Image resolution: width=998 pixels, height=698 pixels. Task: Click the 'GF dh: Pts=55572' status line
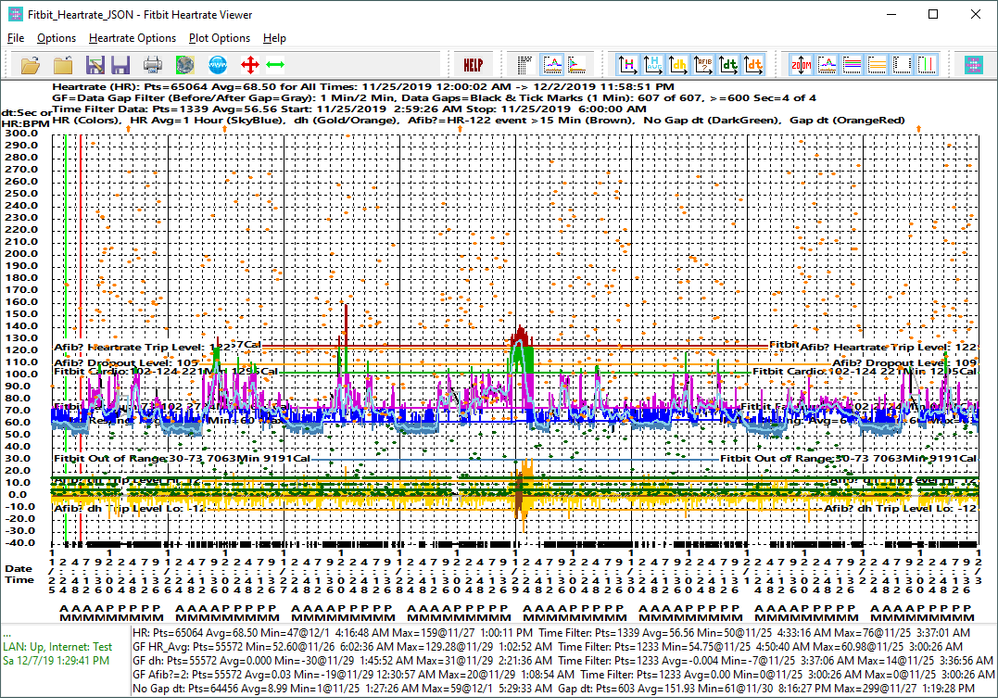click(x=563, y=661)
